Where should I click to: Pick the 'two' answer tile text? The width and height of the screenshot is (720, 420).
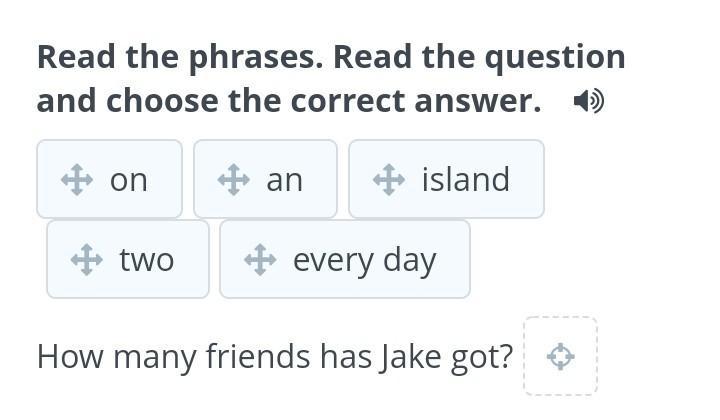[146, 260]
